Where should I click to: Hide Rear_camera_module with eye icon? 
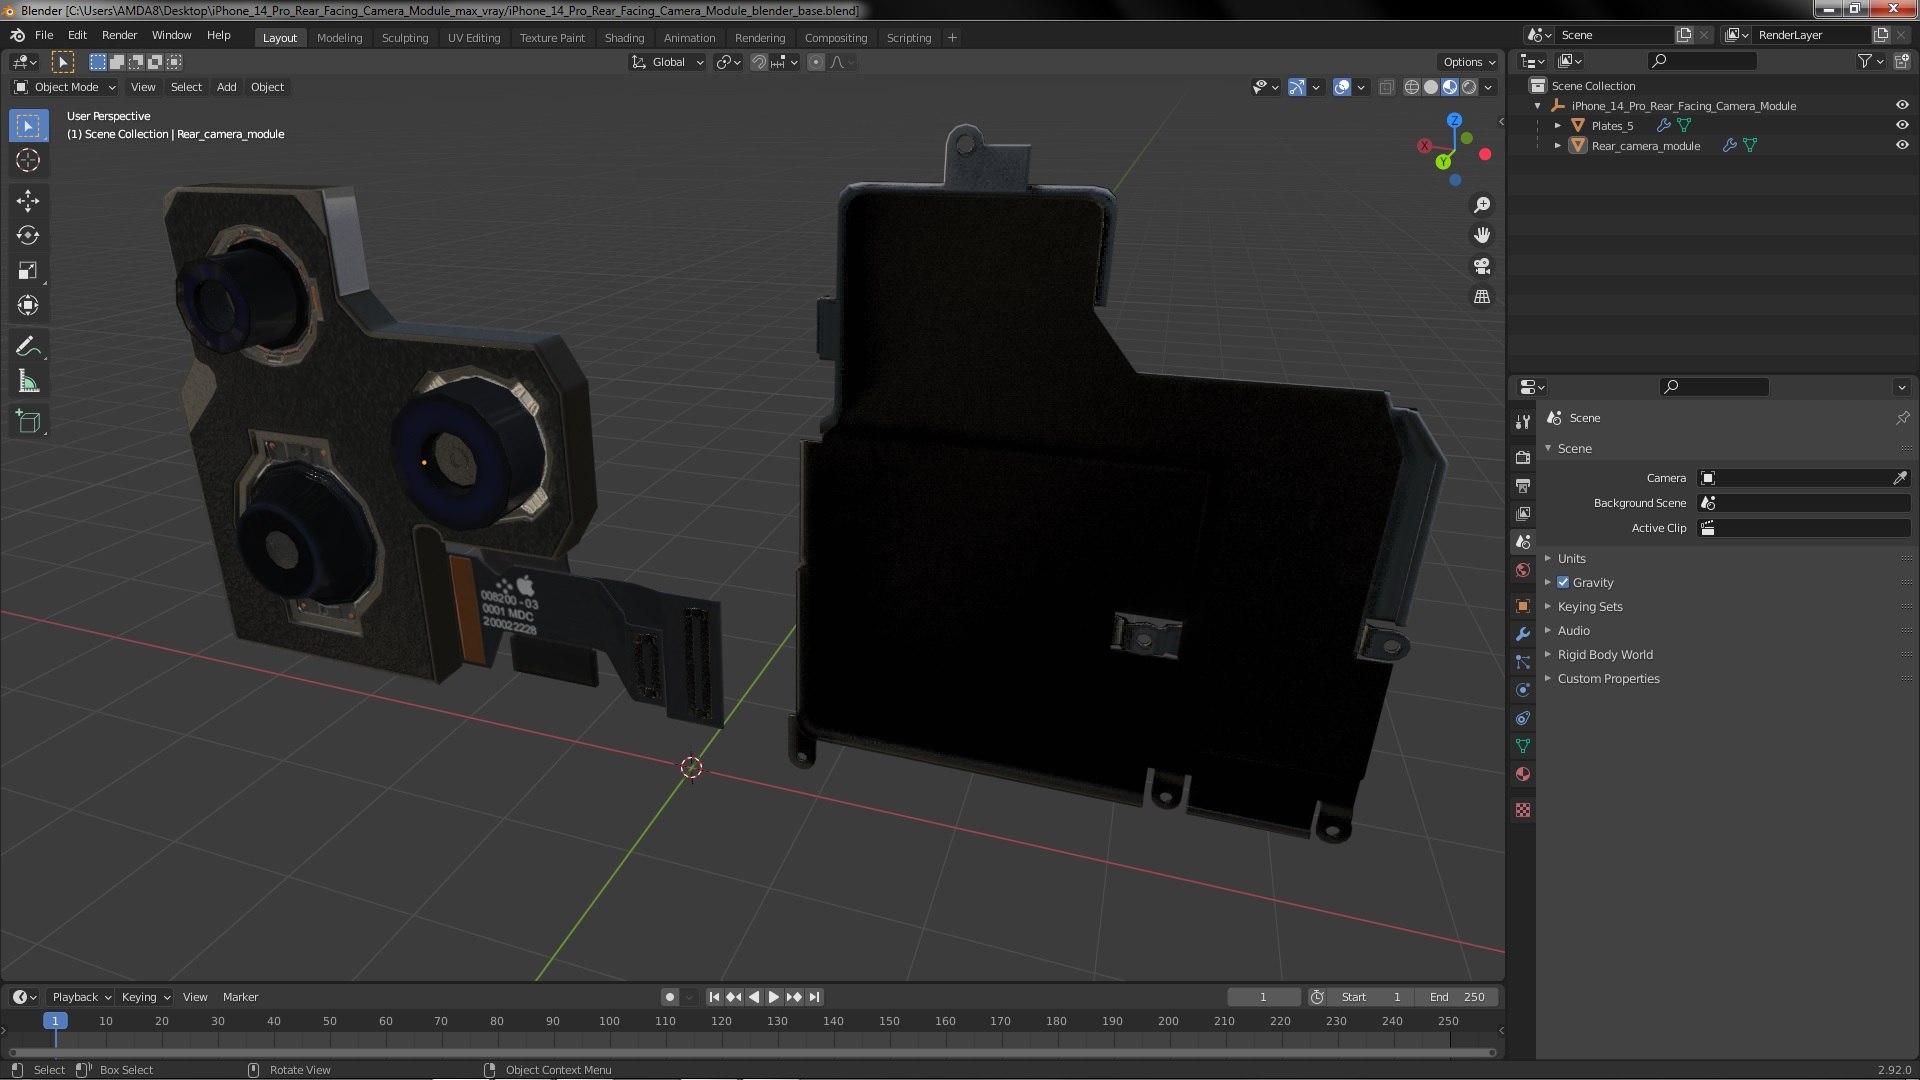1902,146
